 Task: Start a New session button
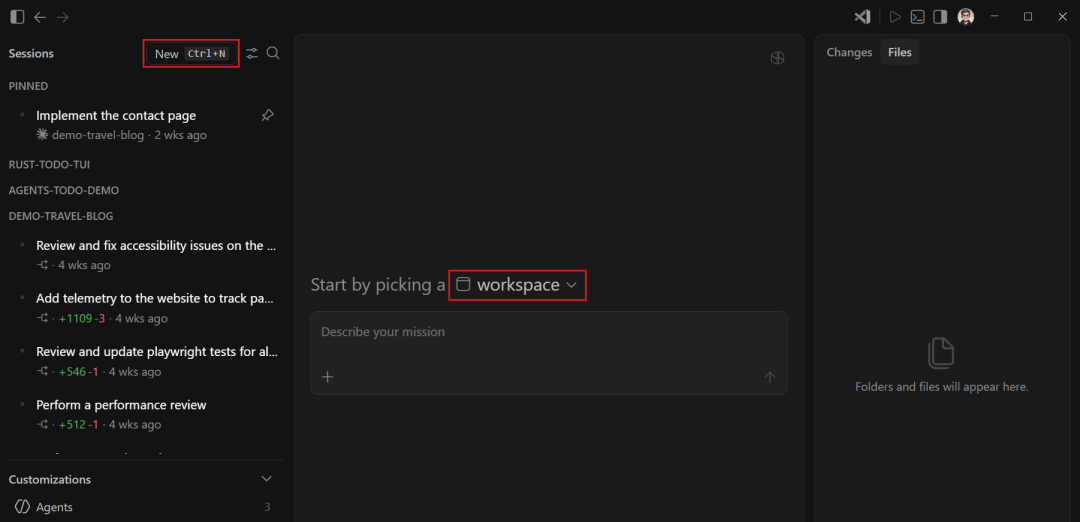coord(191,54)
